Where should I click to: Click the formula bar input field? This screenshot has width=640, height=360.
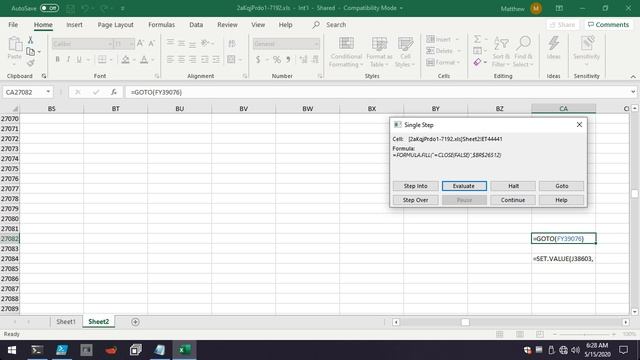pos(377,92)
